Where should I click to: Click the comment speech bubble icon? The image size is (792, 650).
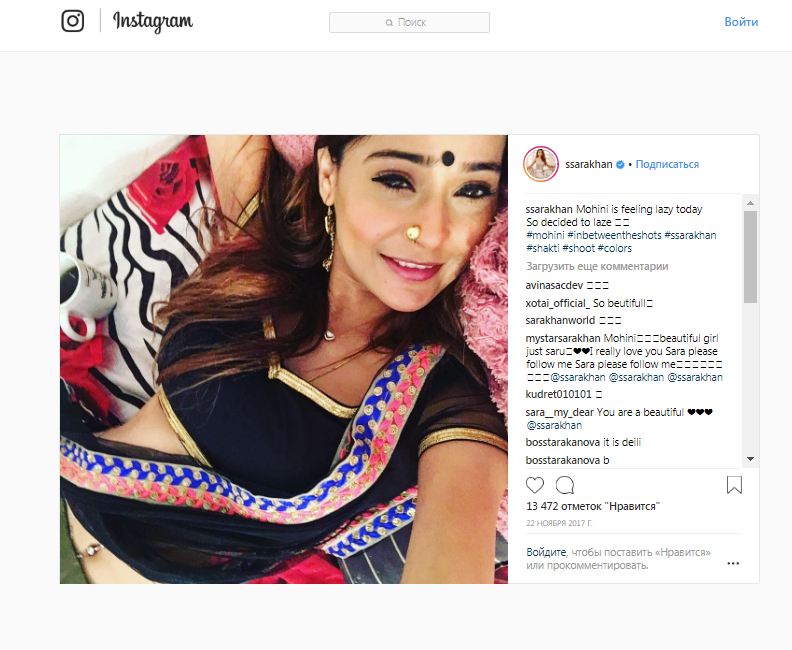tap(565, 485)
